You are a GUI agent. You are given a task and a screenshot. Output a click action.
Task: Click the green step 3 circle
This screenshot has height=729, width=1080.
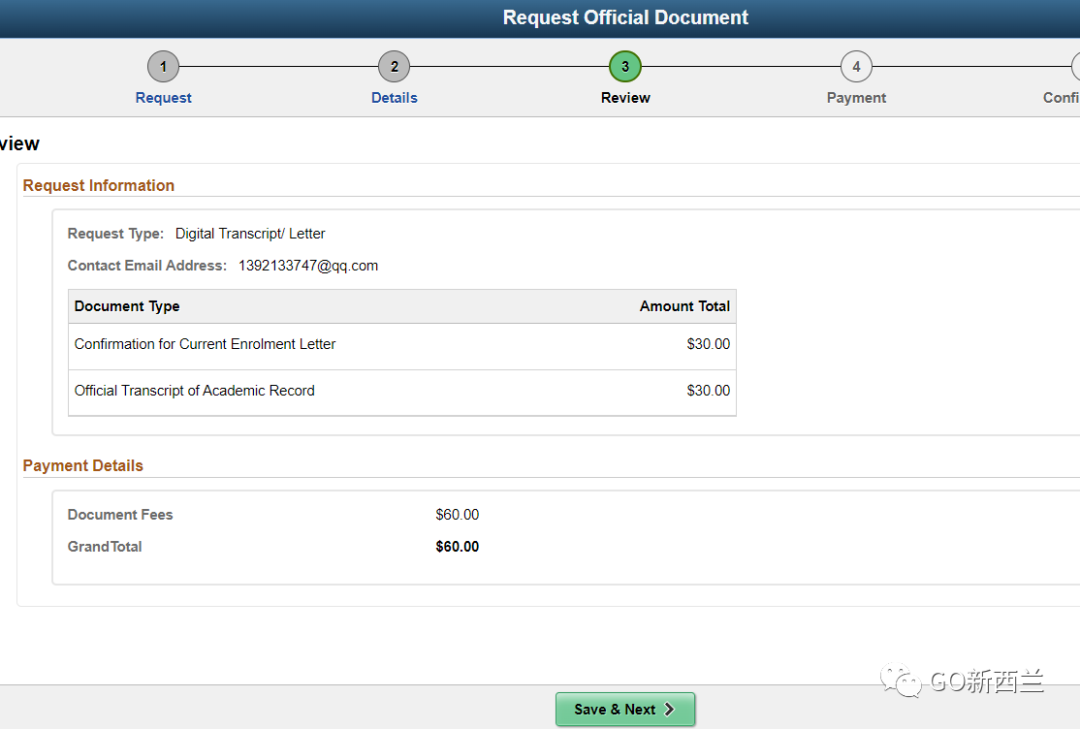pyautogui.click(x=625, y=67)
